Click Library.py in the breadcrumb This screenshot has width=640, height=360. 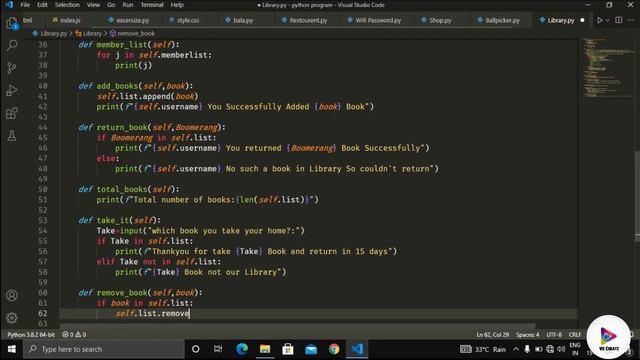tap(53, 33)
